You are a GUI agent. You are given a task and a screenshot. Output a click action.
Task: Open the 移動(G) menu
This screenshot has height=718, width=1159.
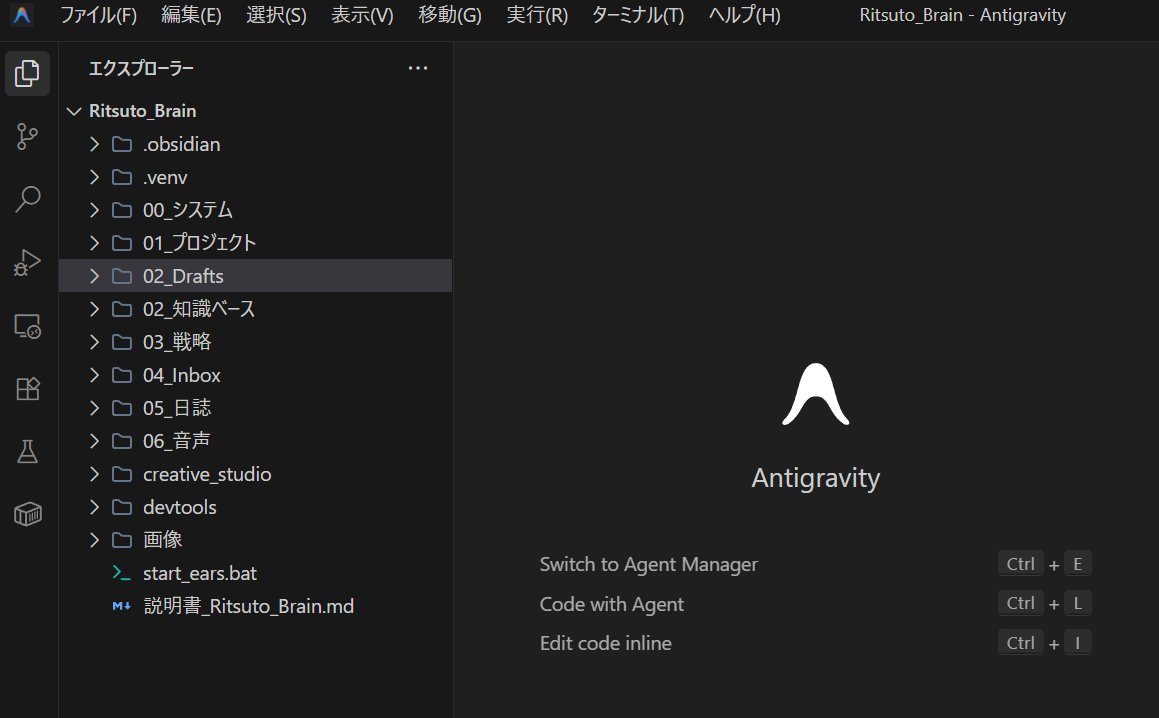click(x=449, y=15)
